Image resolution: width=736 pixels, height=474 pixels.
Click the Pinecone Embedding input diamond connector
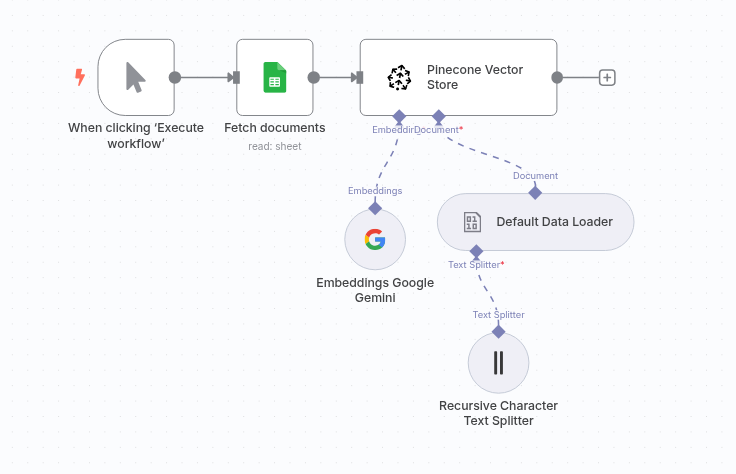[399, 116]
